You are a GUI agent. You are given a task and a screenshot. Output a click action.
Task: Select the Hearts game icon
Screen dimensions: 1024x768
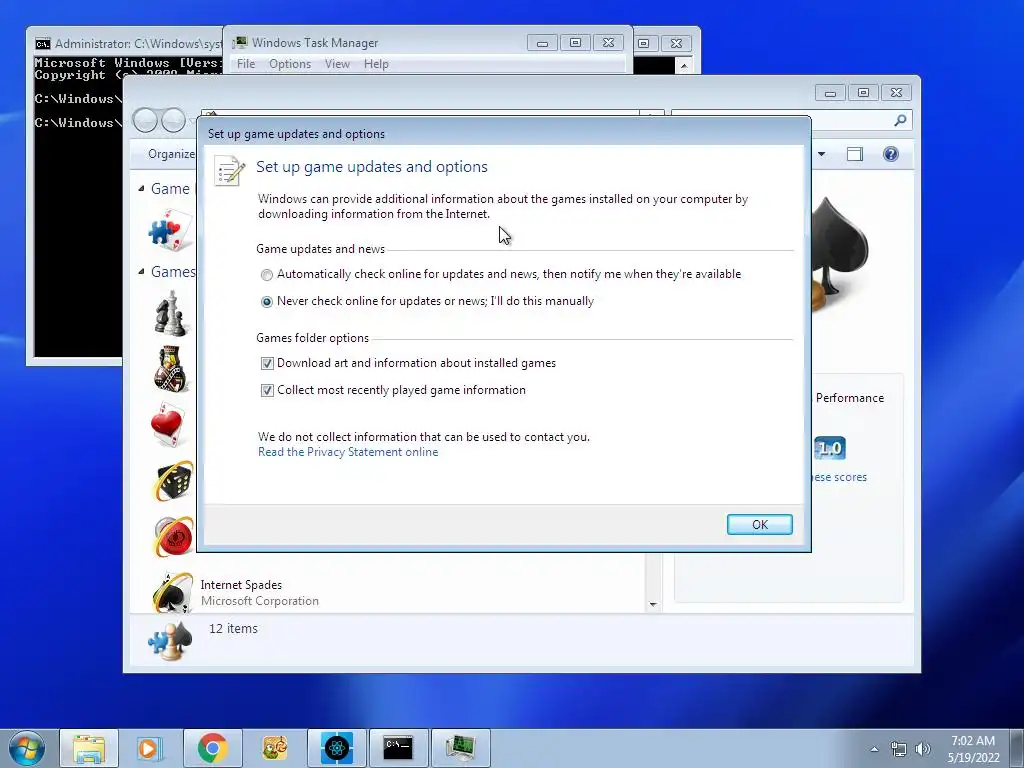(x=168, y=425)
